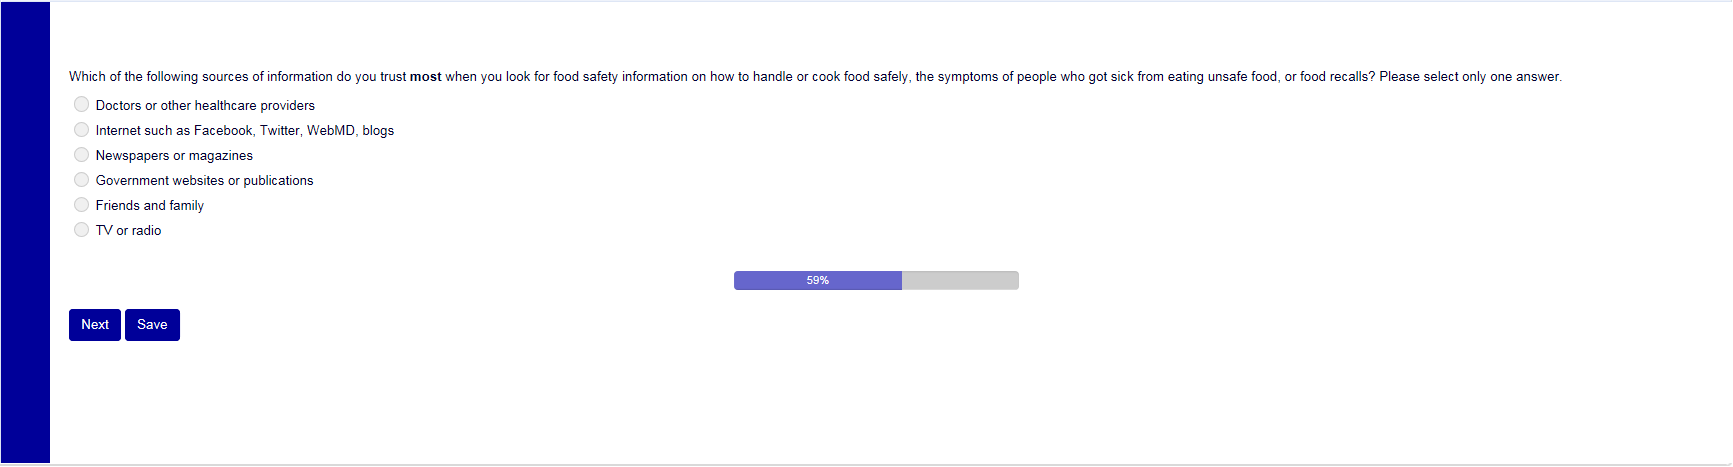Image resolution: width=1733 pixels, height=467 pixels.
Task: Pick the 'Government websites or publications' radio button
Action: click(82, 179)
